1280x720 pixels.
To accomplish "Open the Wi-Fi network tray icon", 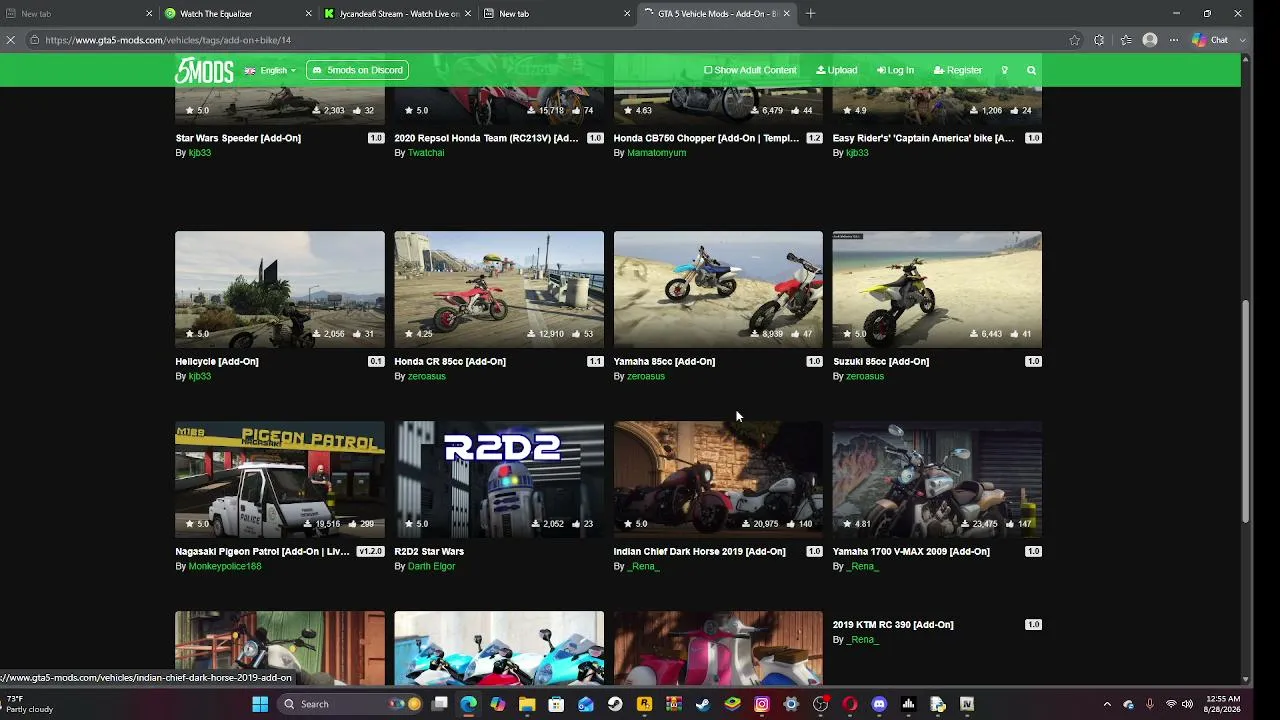I will pyautogui.click(x=1170, y=704).
